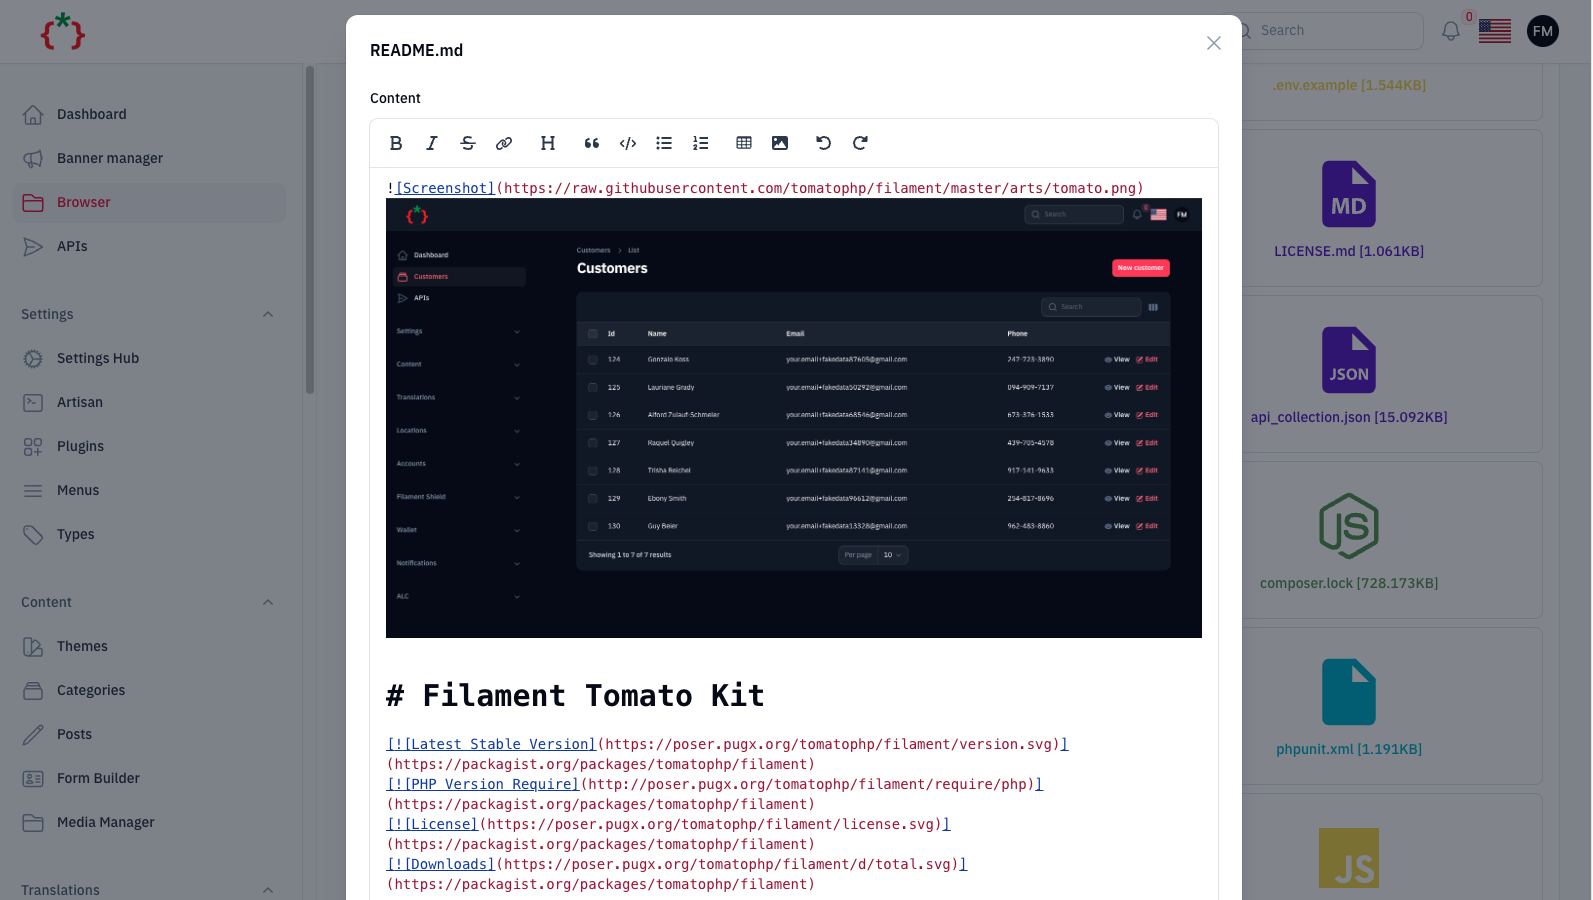Collapse the Settings sidebar group
This screenshot has width=1593, height=900.
click(x=268, y=314)
